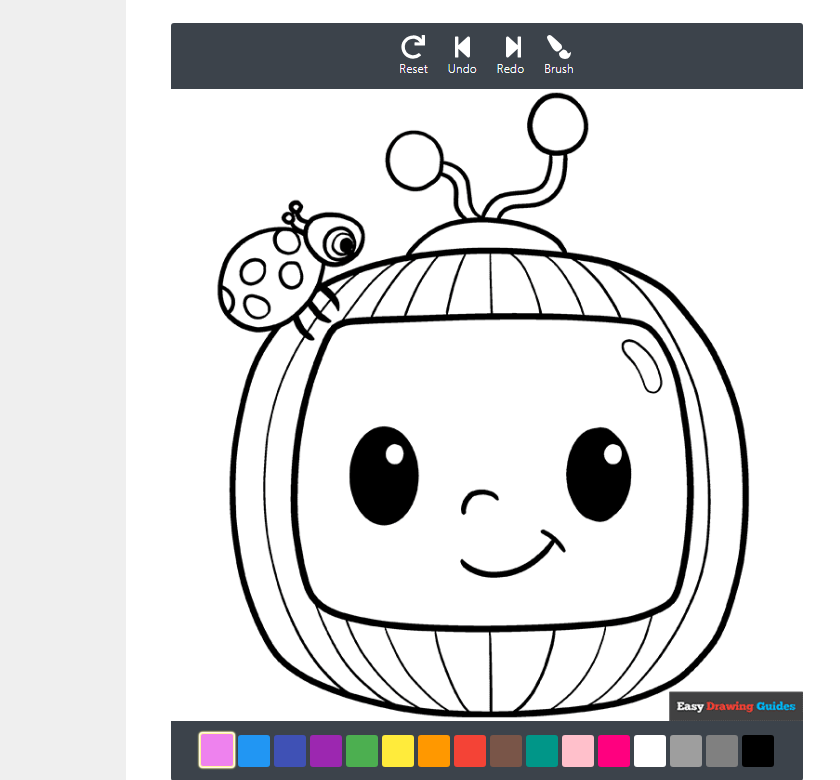This screenshot has width=840, height=780.
Task: Select the indigo color swatch
Action: point(290,750)
